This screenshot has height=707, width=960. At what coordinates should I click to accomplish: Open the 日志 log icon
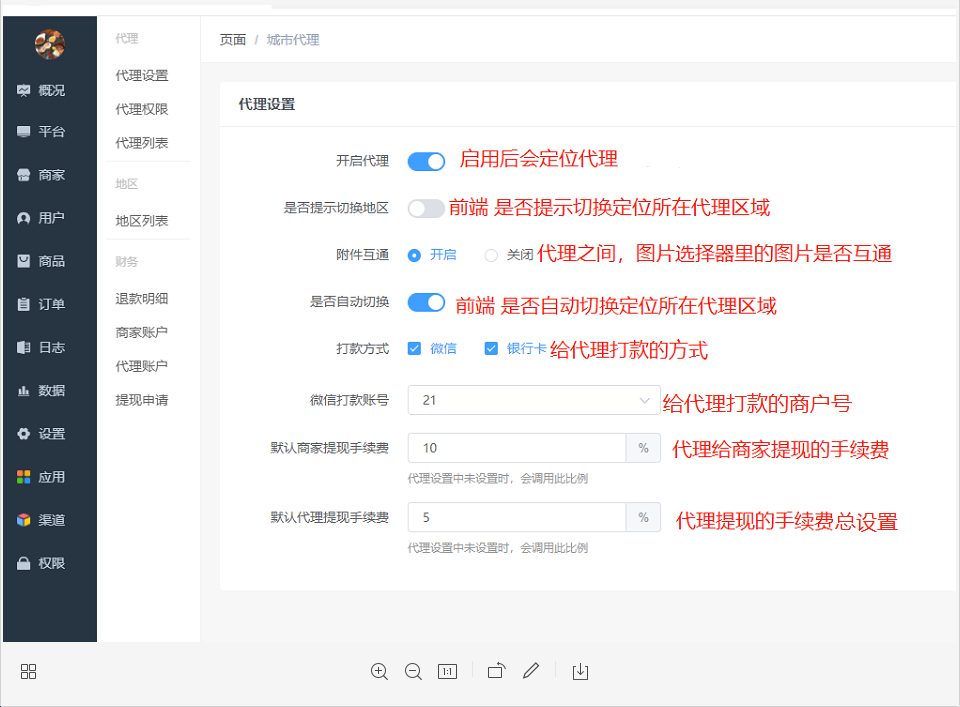(23, 348)
